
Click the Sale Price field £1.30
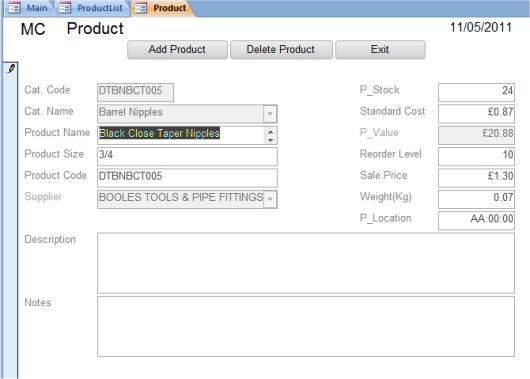[476, 178]
